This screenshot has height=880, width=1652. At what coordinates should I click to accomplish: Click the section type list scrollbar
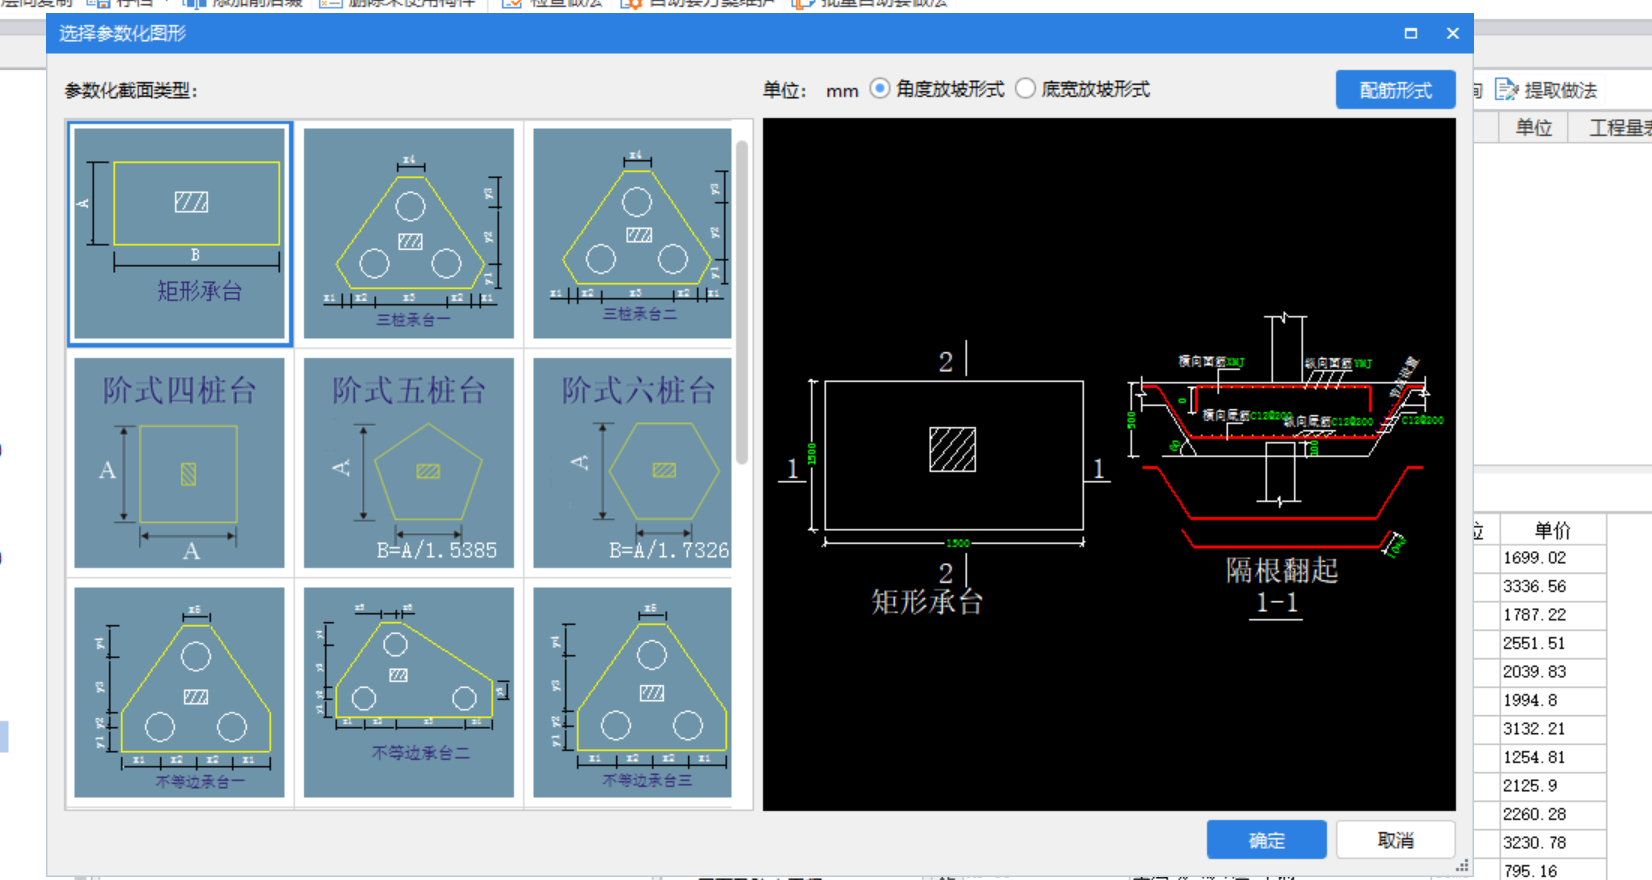point(742,302)
